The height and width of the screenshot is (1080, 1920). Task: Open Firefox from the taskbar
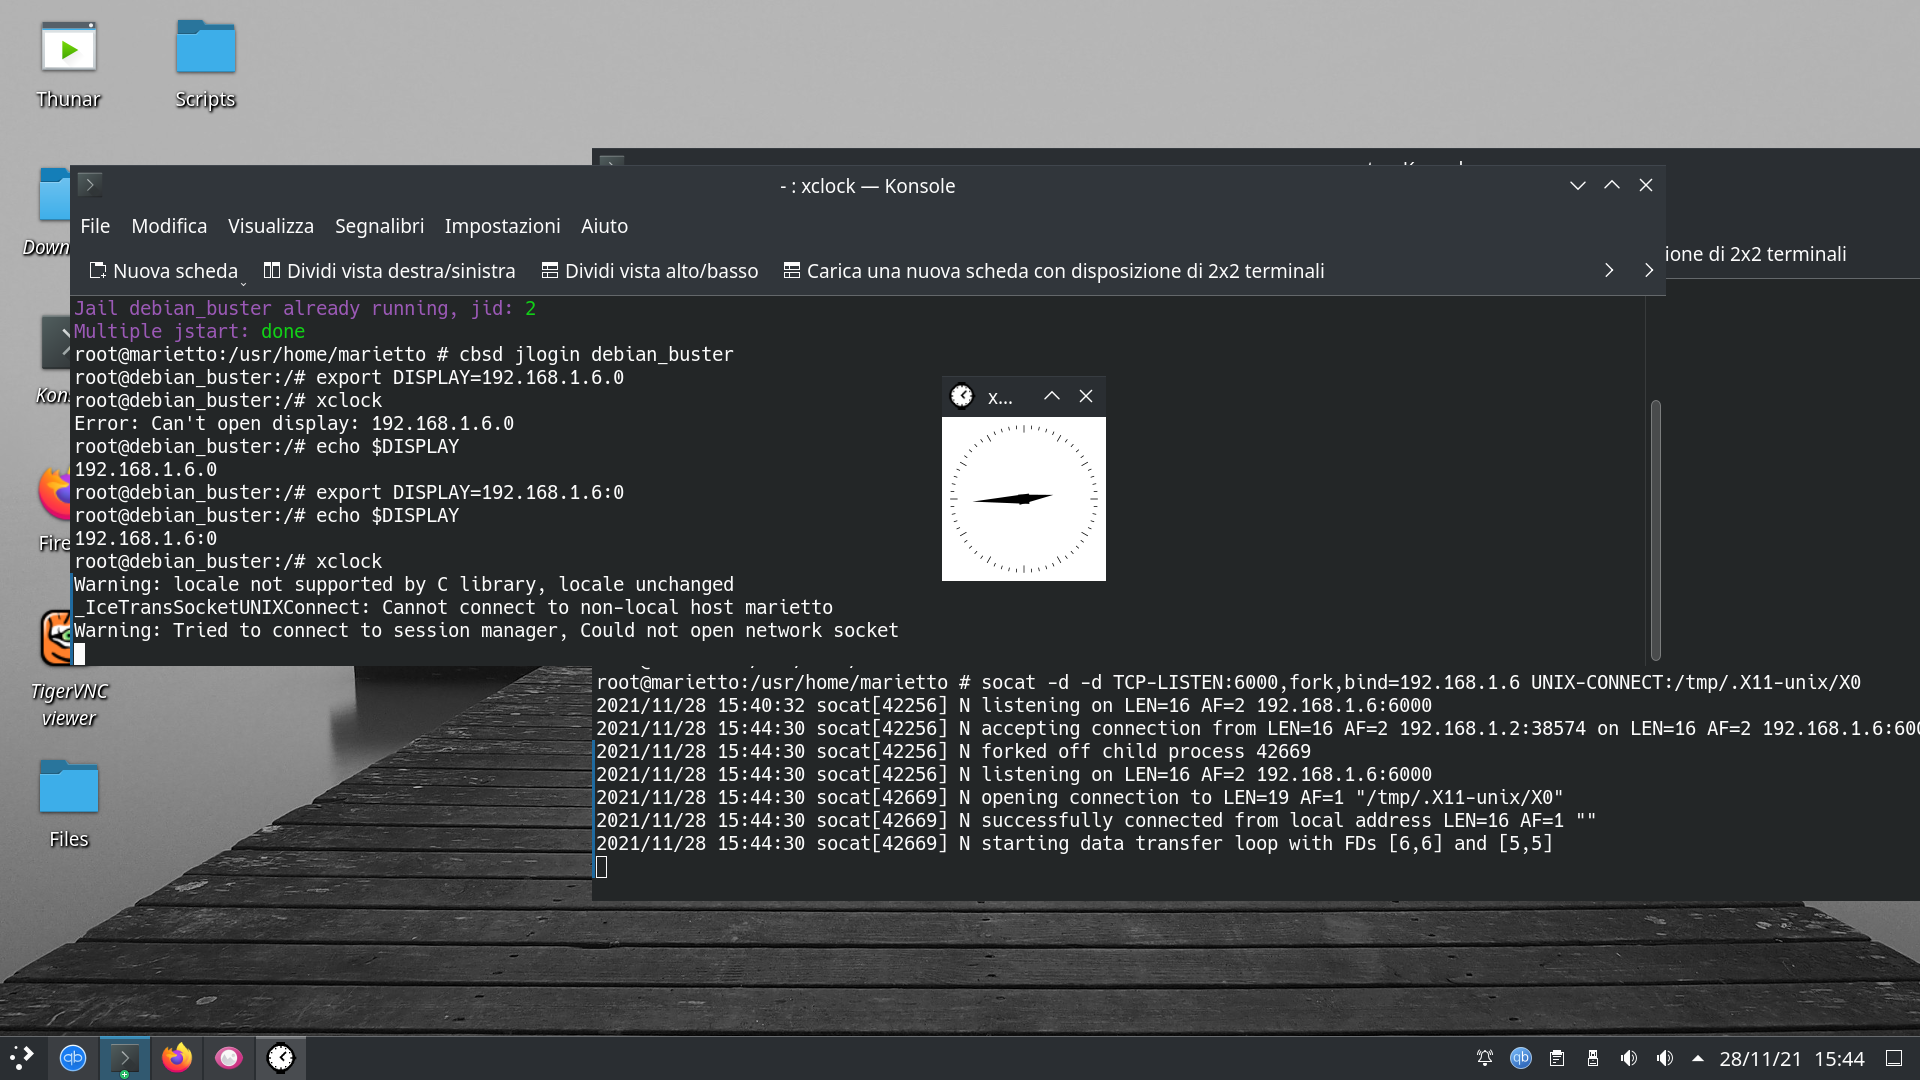pos(178,1058)
